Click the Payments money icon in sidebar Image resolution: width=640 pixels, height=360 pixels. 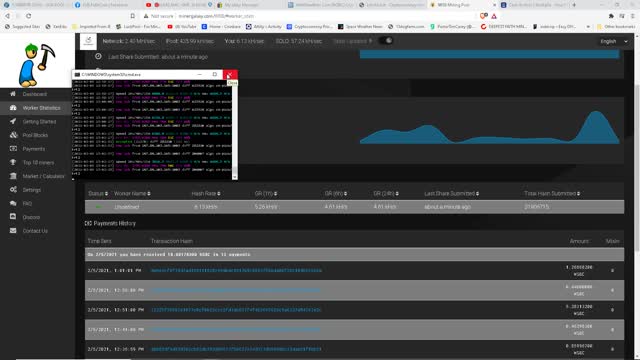click(13, 149)
